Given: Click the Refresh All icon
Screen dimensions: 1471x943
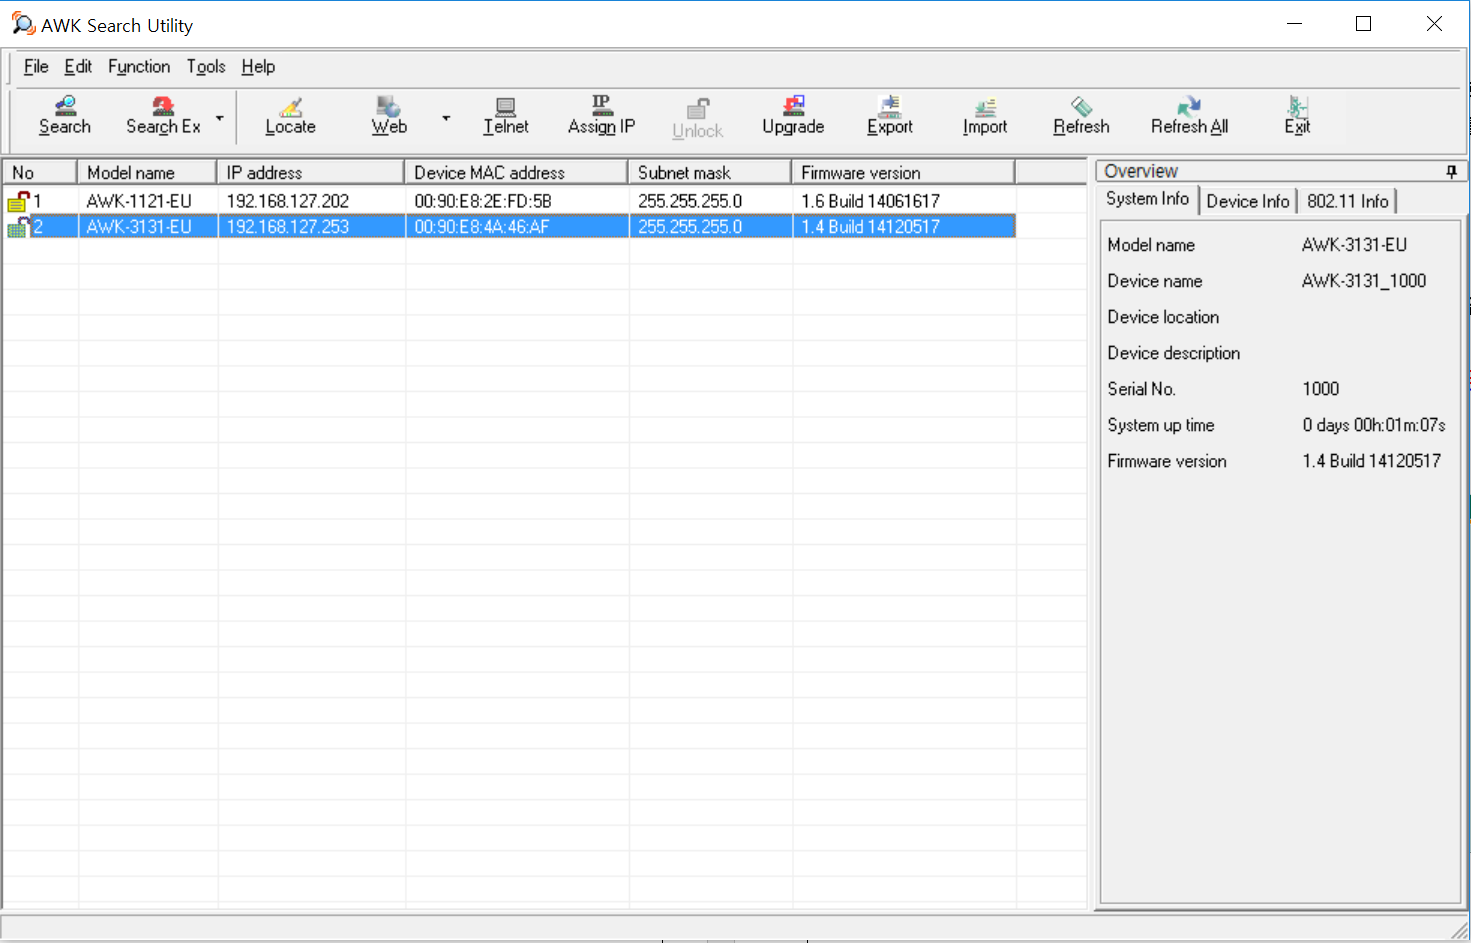Looking at the screenshot, I should coord(1189,116).
